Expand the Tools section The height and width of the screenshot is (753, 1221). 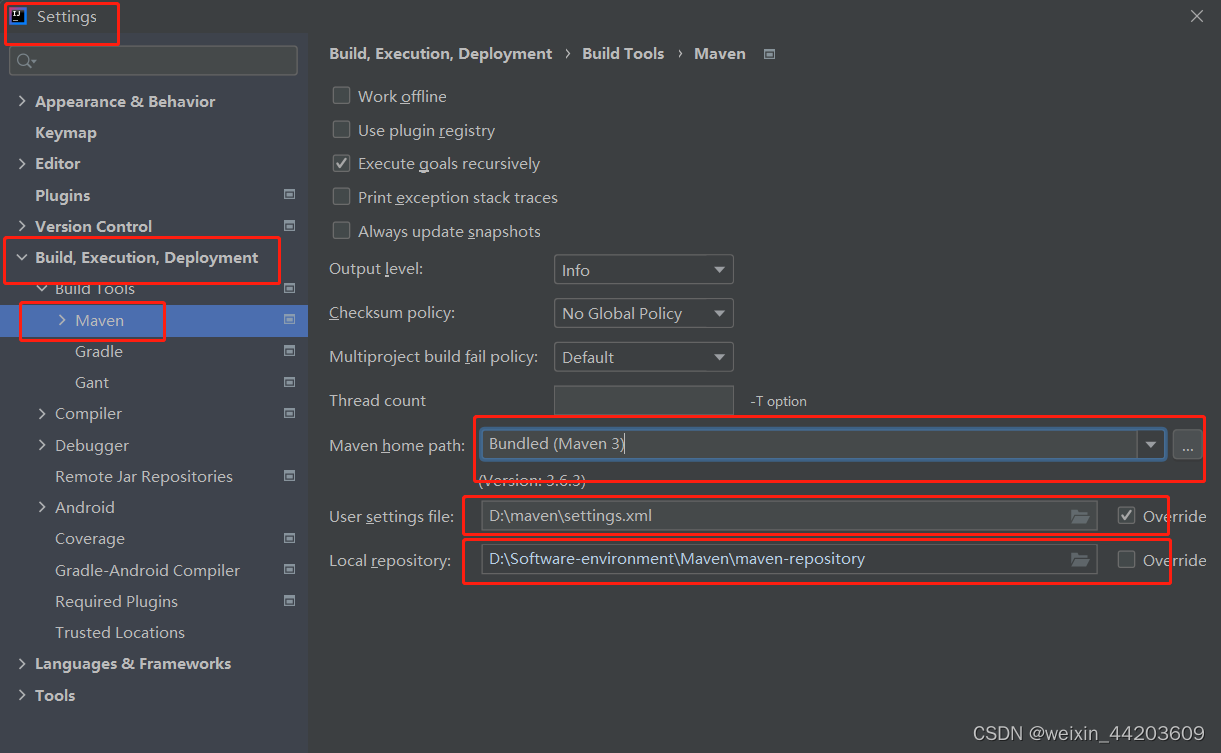click(22, 695)
